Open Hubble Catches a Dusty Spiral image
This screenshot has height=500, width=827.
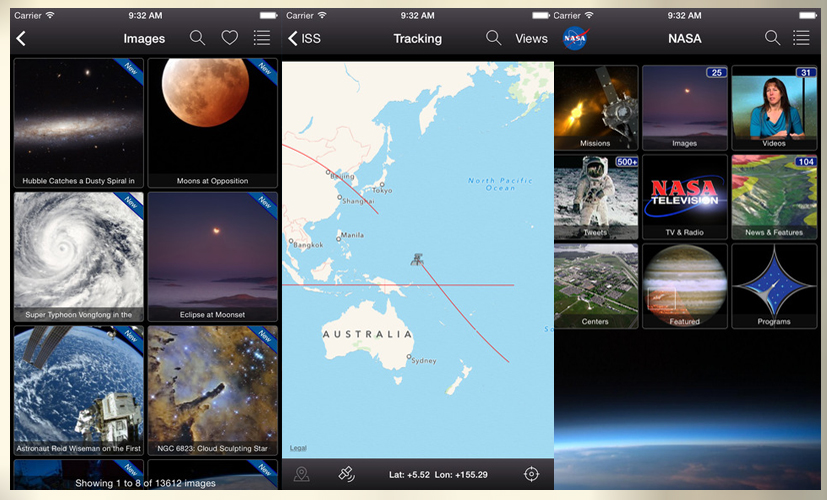click(x=79, y=123)
